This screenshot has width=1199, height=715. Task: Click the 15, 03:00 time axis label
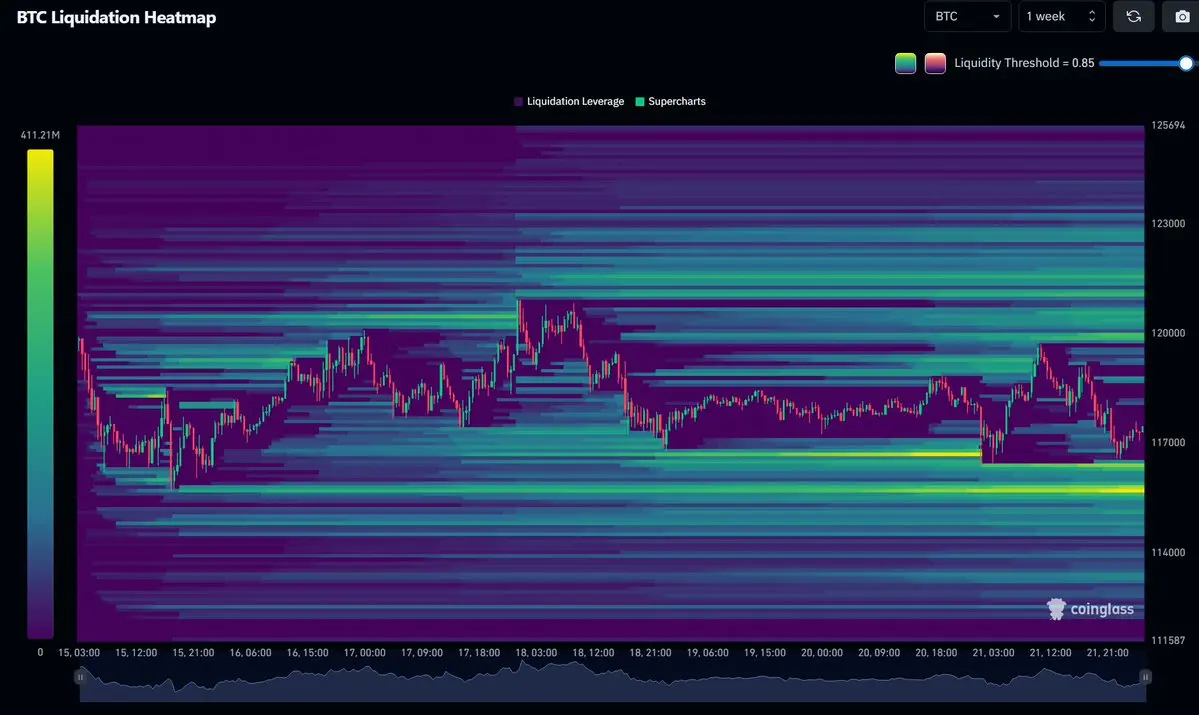tap(79, 652)
